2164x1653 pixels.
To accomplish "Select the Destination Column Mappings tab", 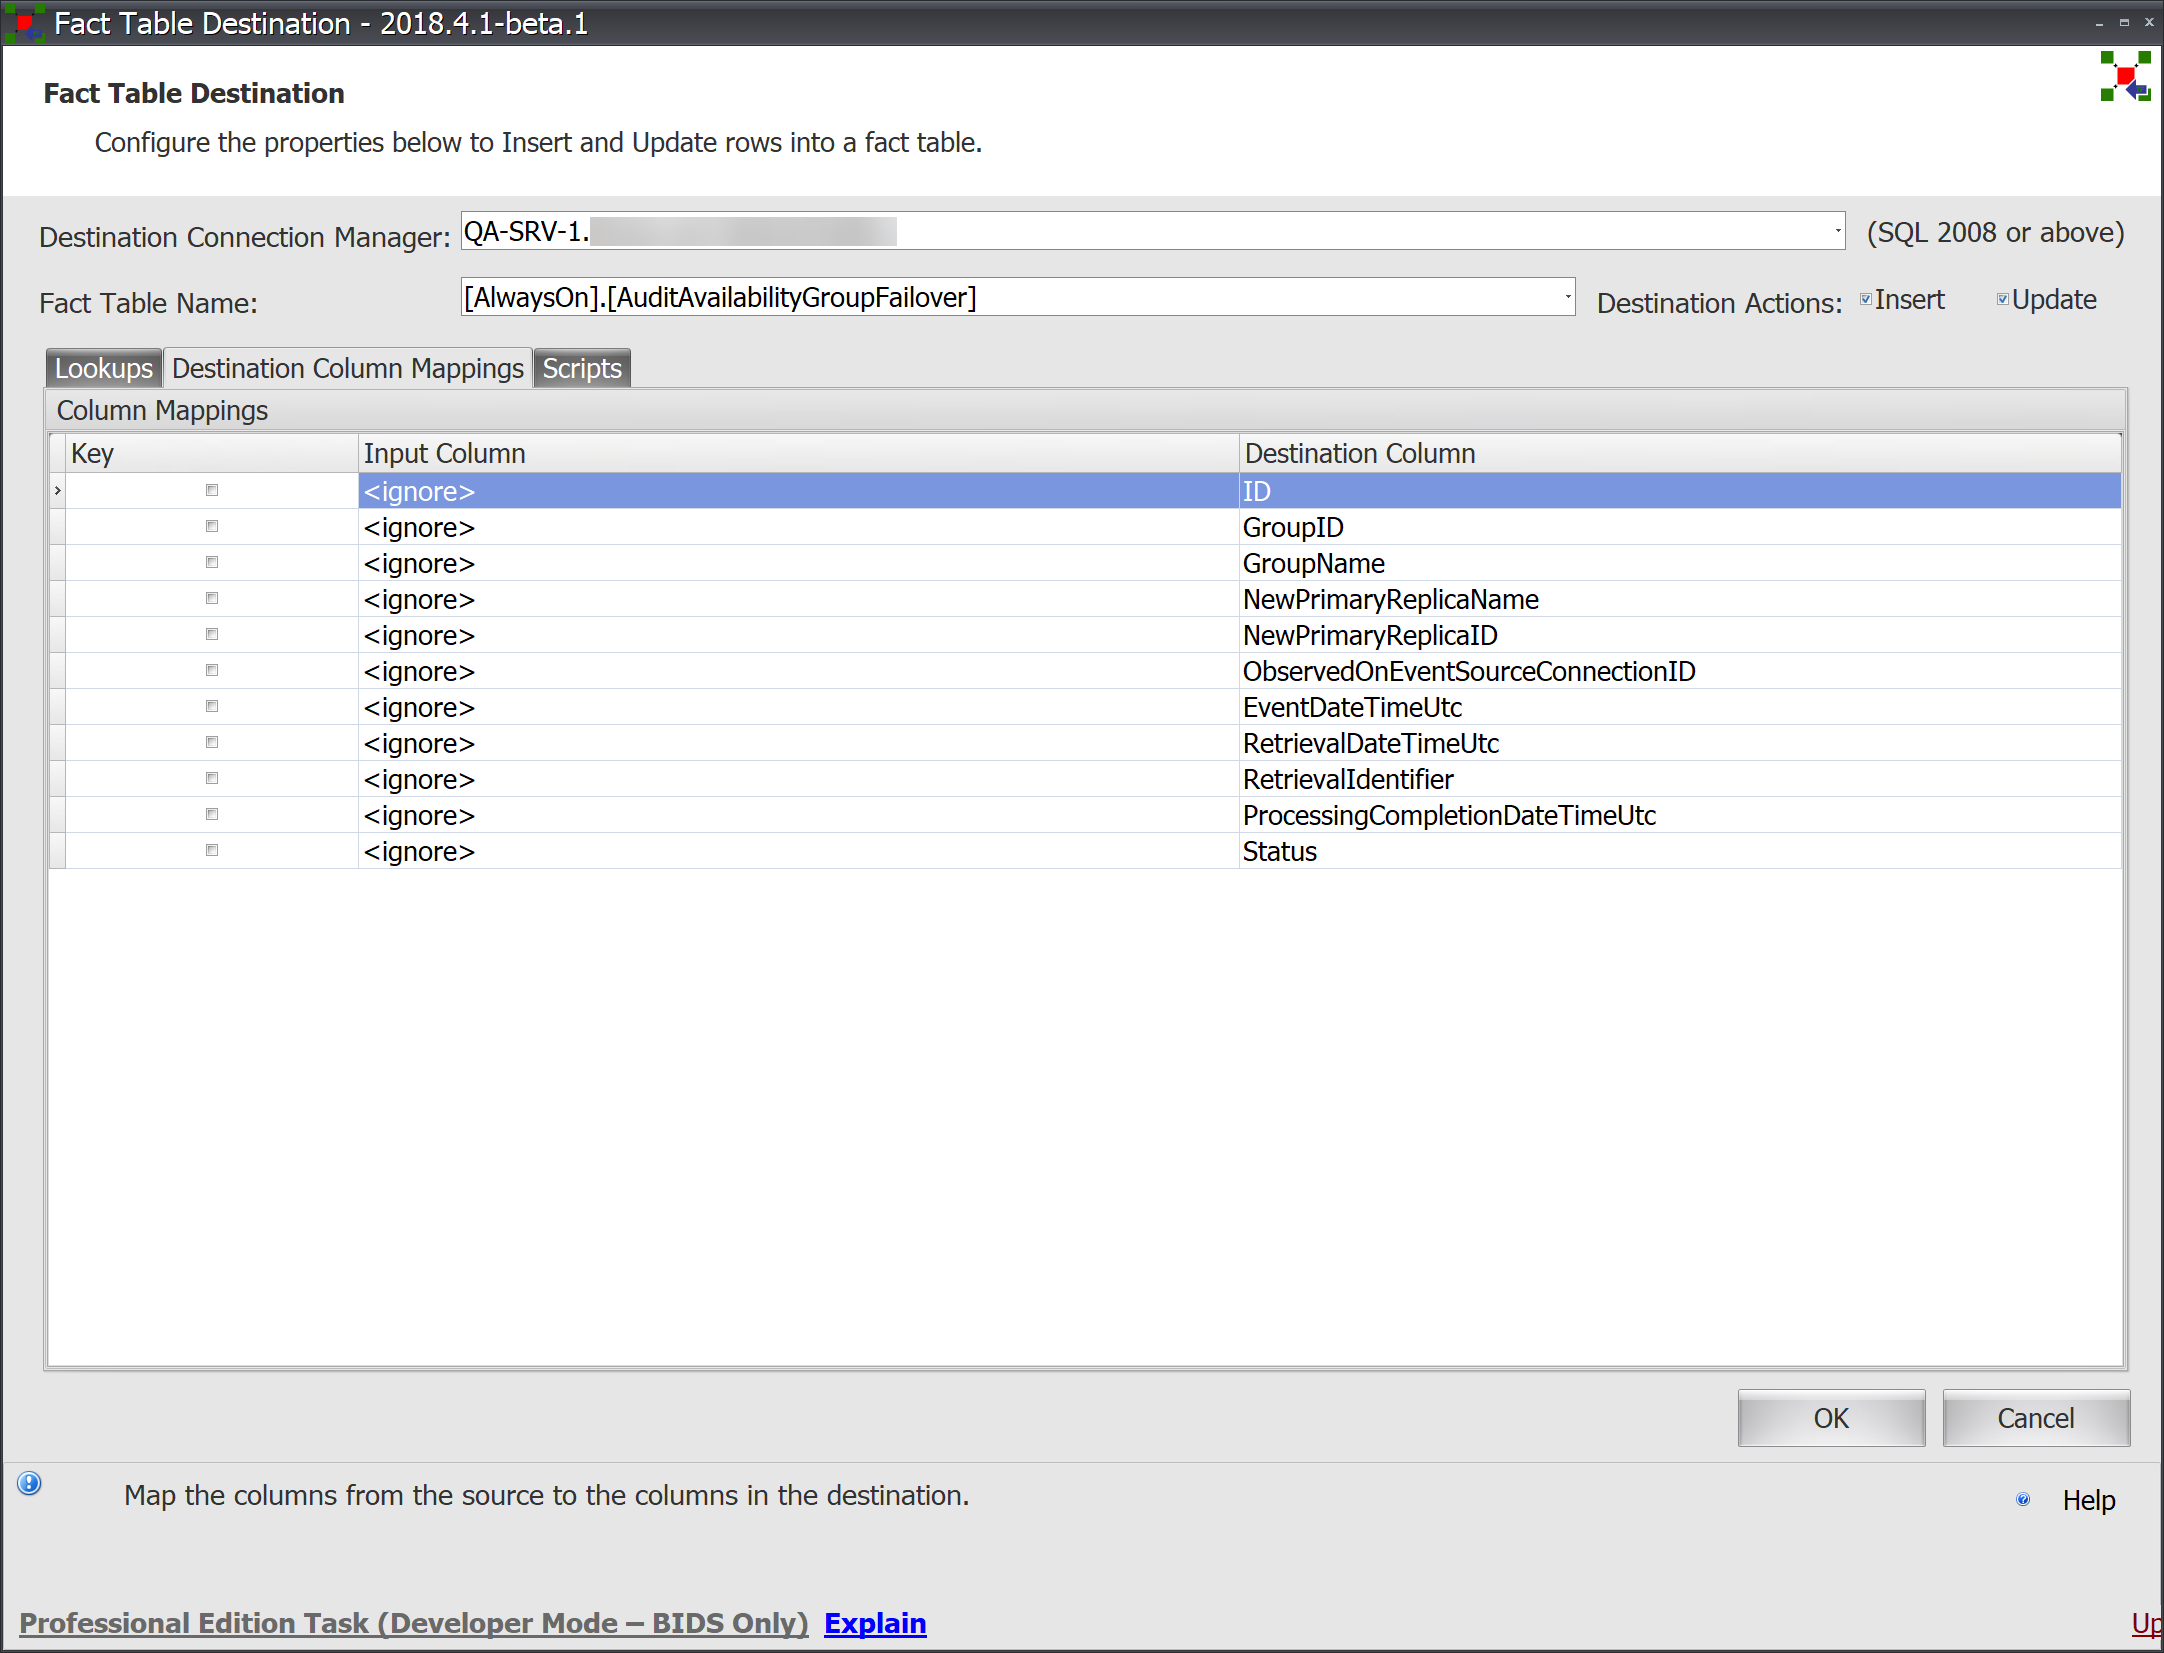I will tap(347, 367).
